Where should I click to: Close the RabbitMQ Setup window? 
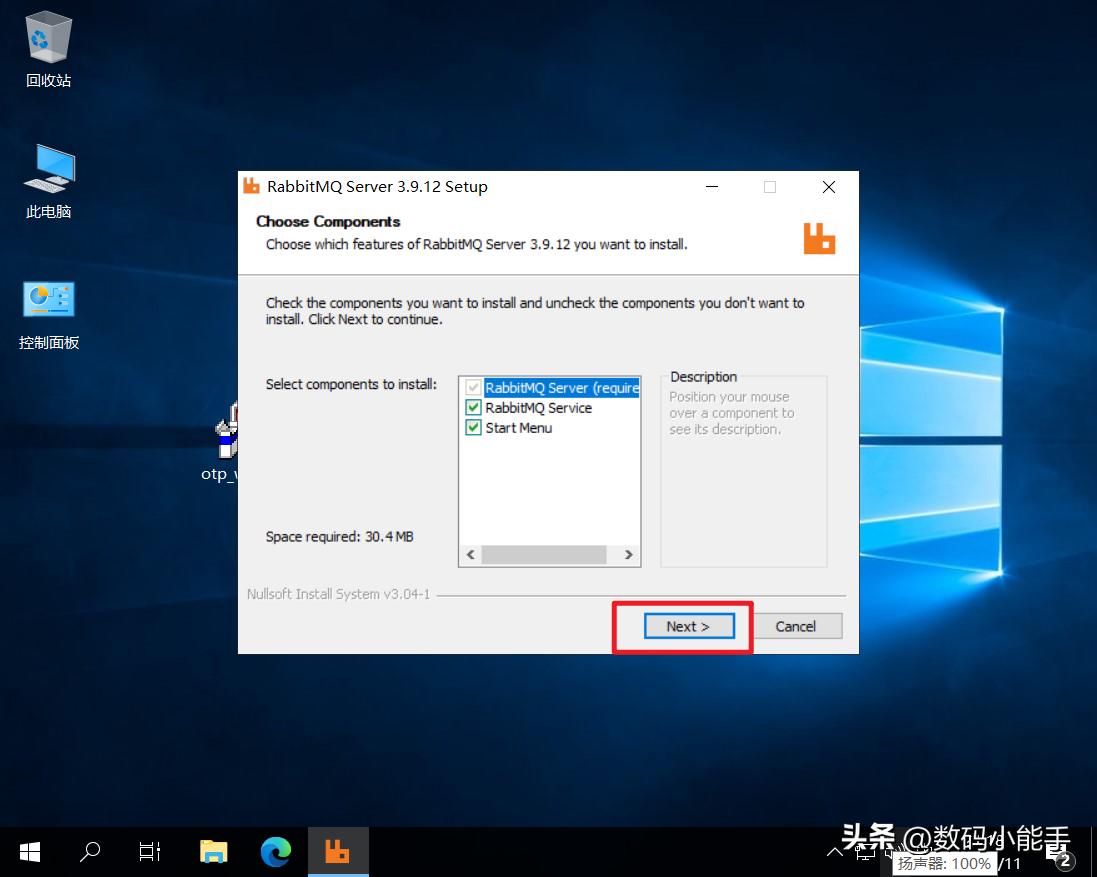(828, 187)
